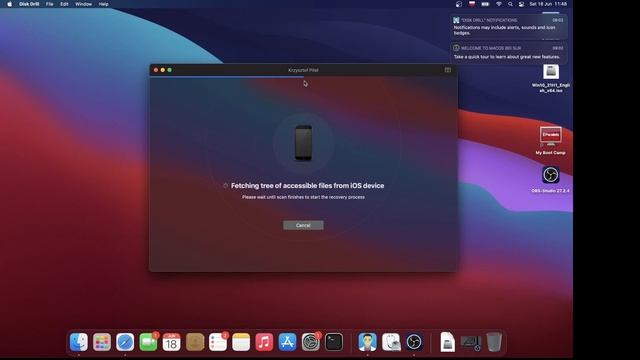Open the Apple menu
Image resolution: width=640 pixels, height=360 pixels.
click(x=9, y=4)
